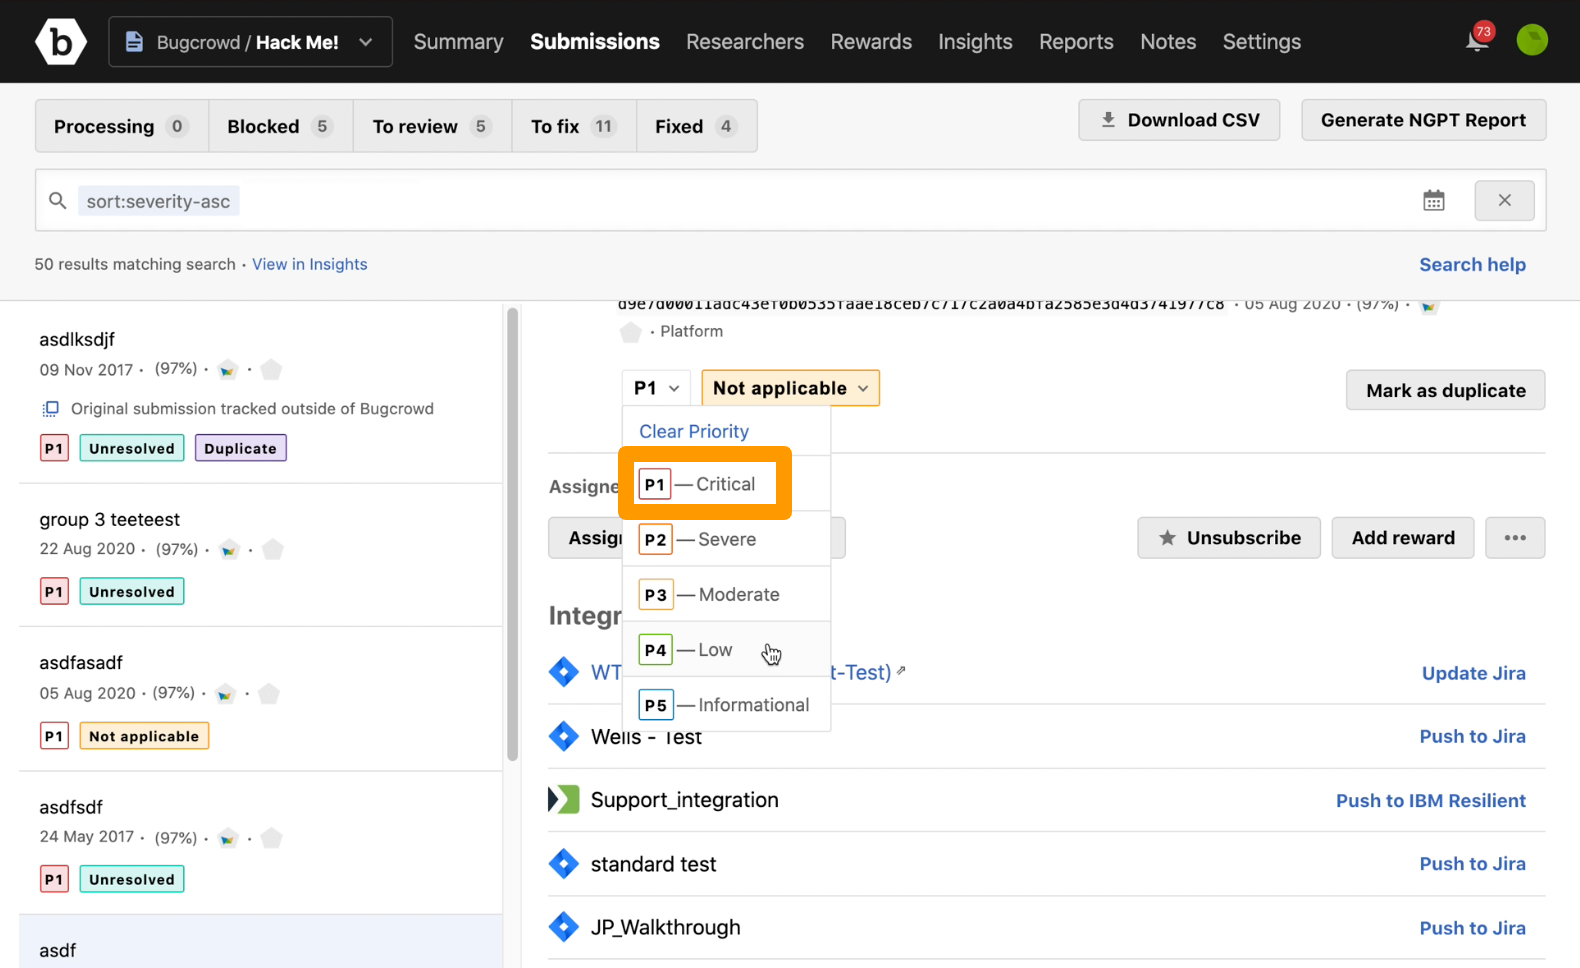Switch to Rewards tab
The height and width of the screenshot is (968, 1580).
click(x=871, y=42)
